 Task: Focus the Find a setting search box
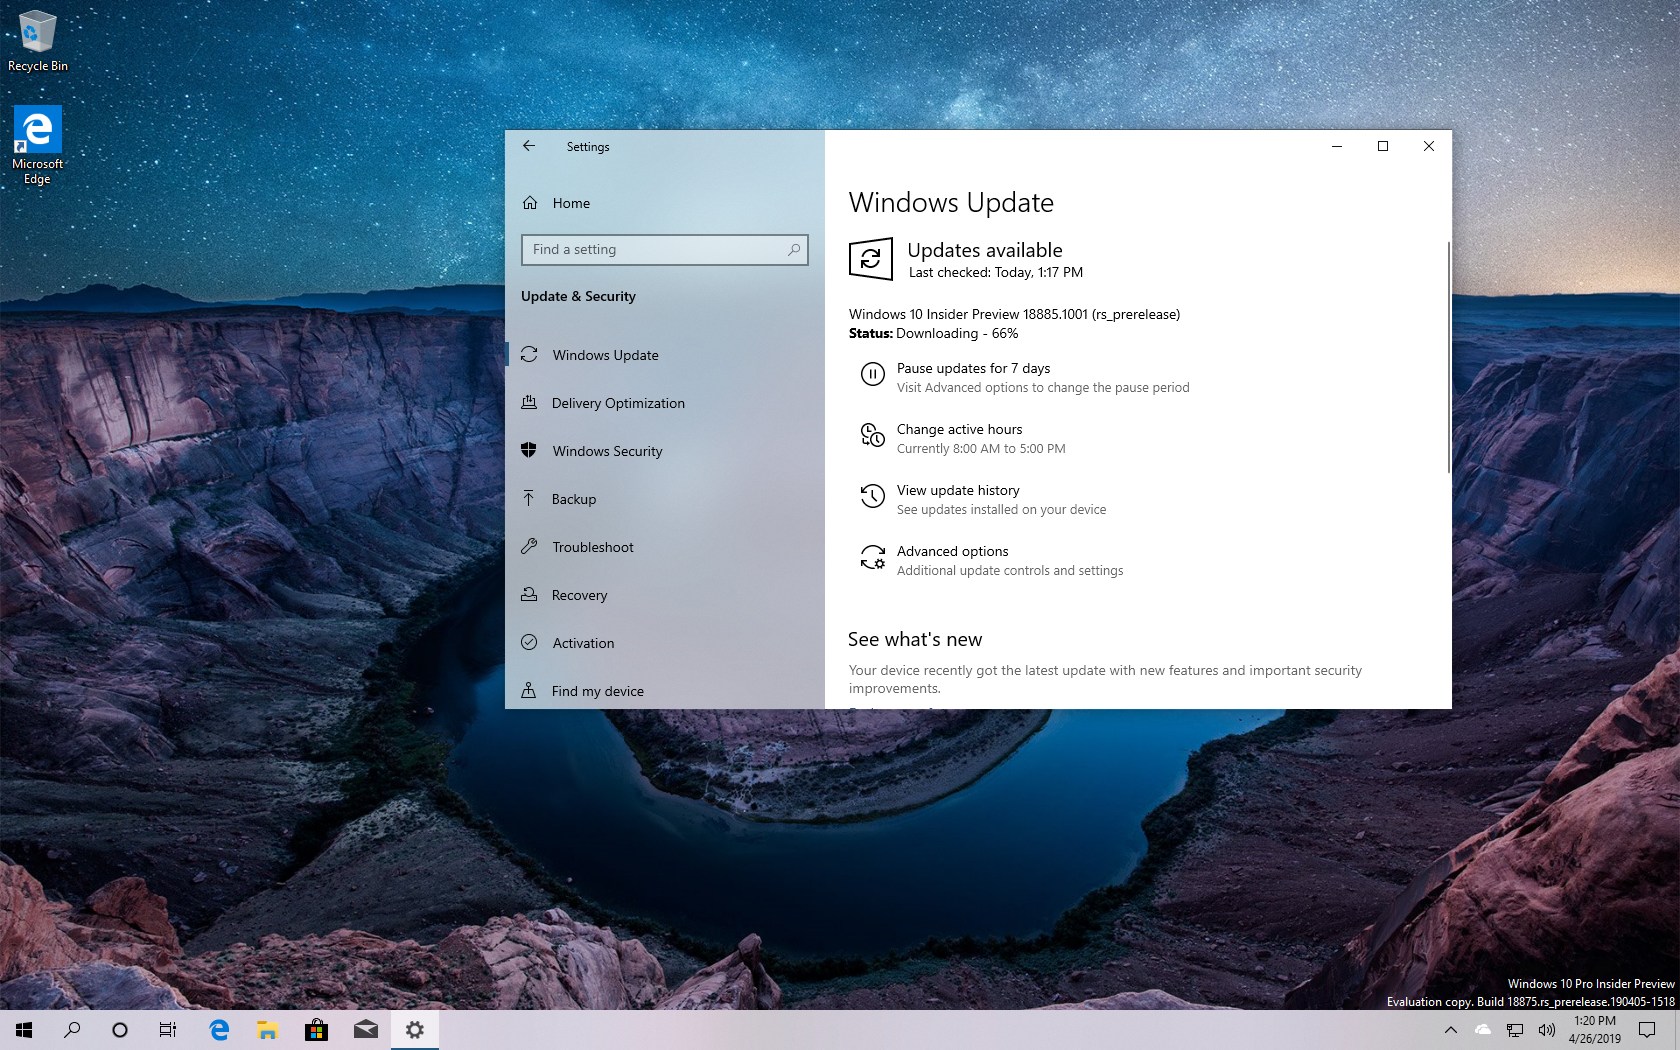click(x=664, y=250)
